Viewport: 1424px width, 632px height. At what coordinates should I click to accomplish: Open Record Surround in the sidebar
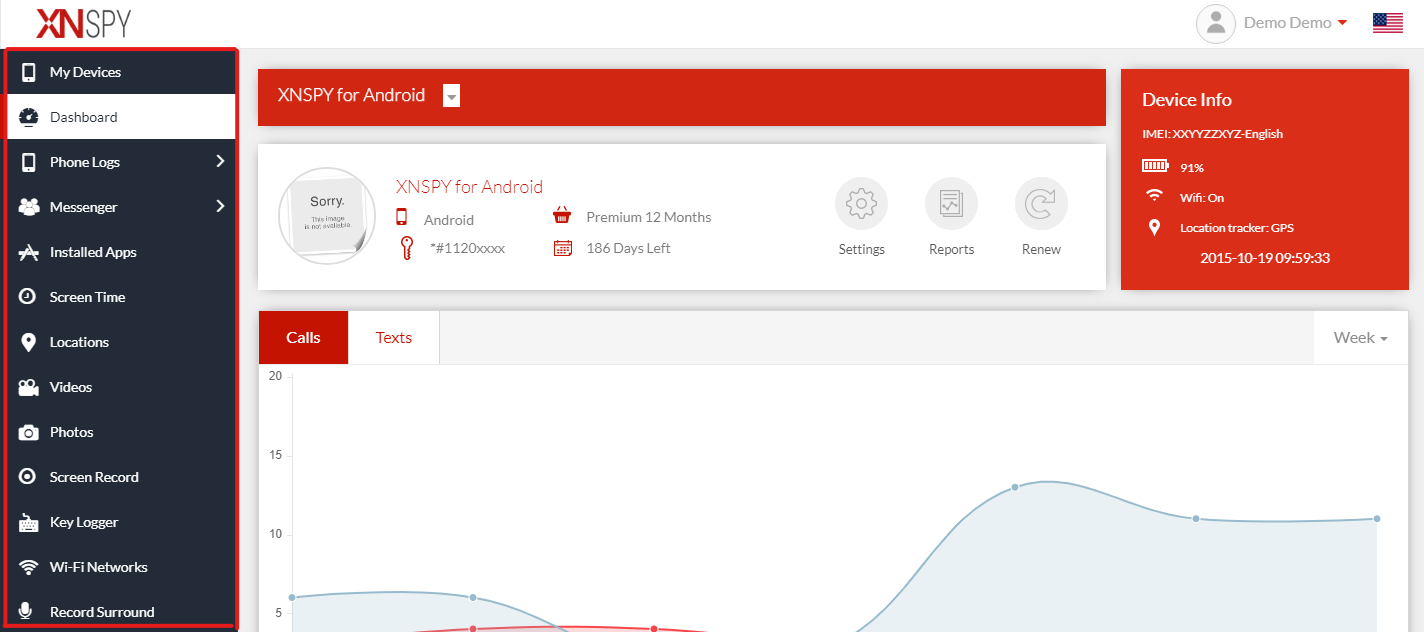click(x=121, y=611)
